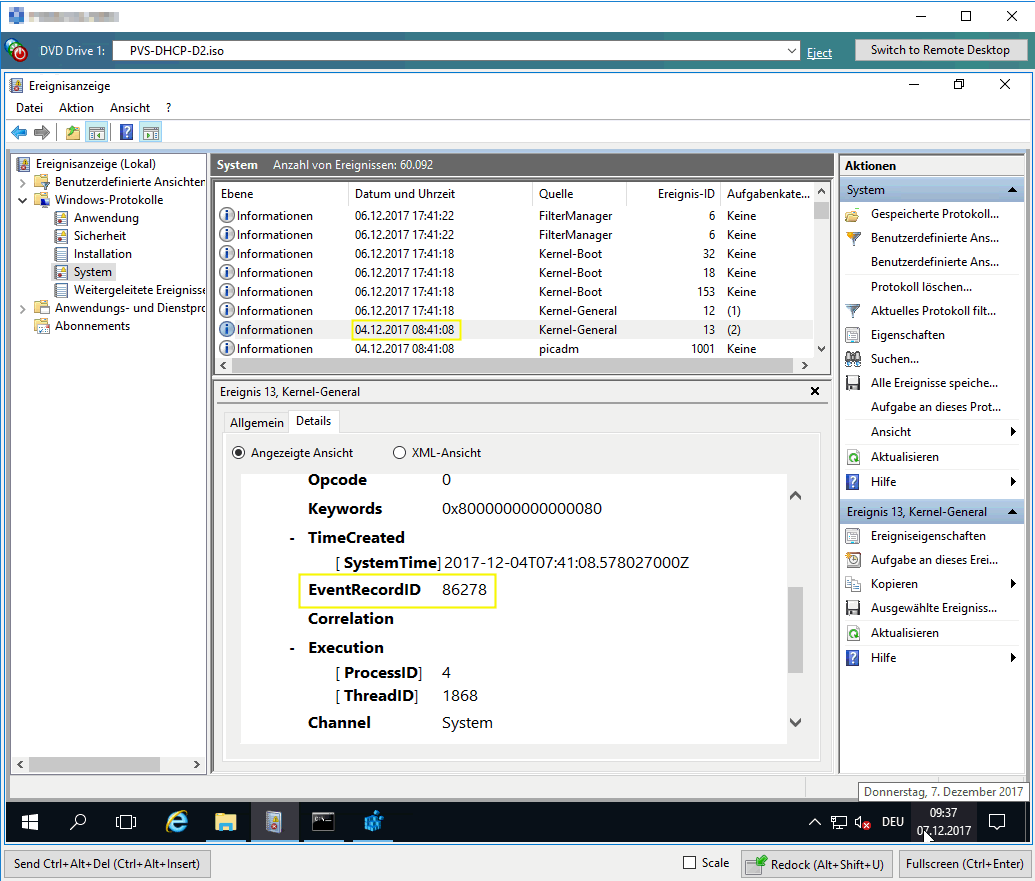This screenshot has height=881, width=1035.
Task: Click the Eject link for PVS-DHCP-D2.iso
Action: pyautogui.click(x=820, y=52)
